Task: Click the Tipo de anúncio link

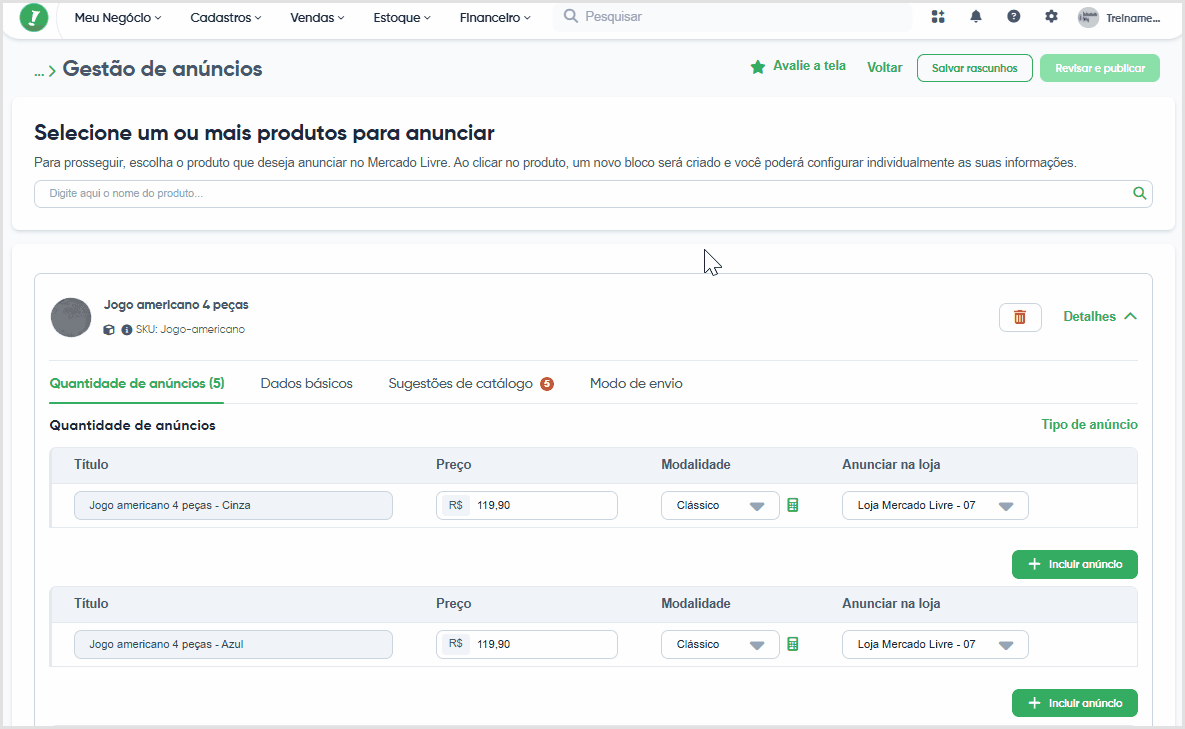Action: coord(1089,425)
